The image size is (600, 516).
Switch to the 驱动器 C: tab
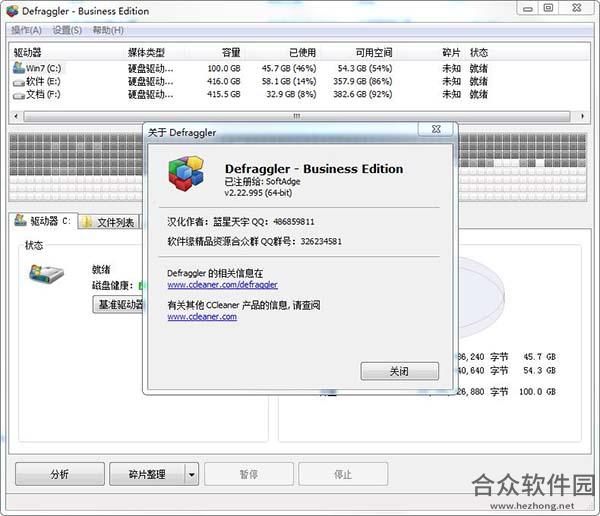click(43, 221)
